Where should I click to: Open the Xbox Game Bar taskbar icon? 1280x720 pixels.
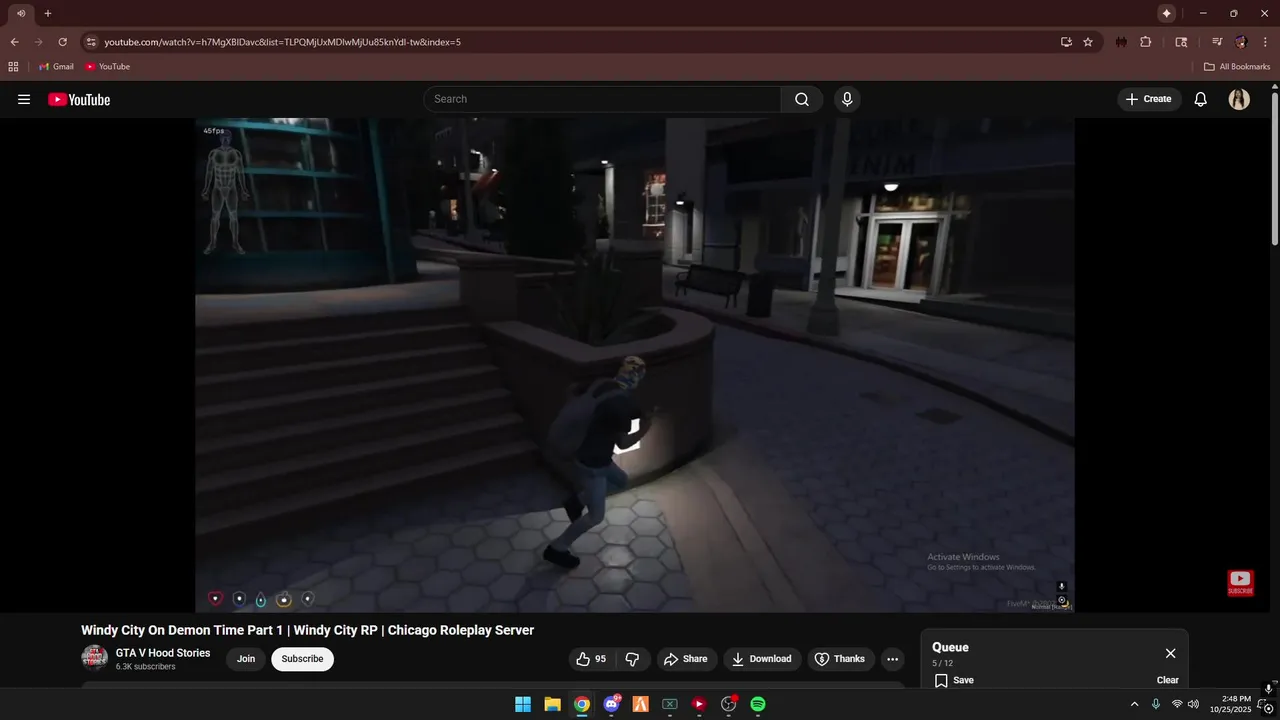(670, 704)
